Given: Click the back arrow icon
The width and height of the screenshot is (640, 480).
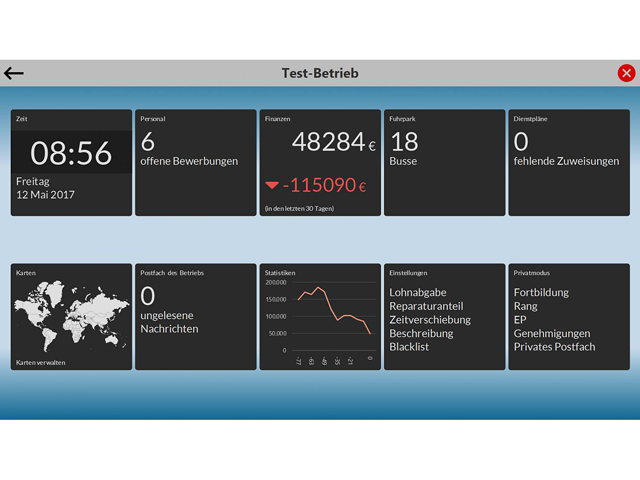Looking at the screenshot, I should pyautogui.click(x=14, y=73).
